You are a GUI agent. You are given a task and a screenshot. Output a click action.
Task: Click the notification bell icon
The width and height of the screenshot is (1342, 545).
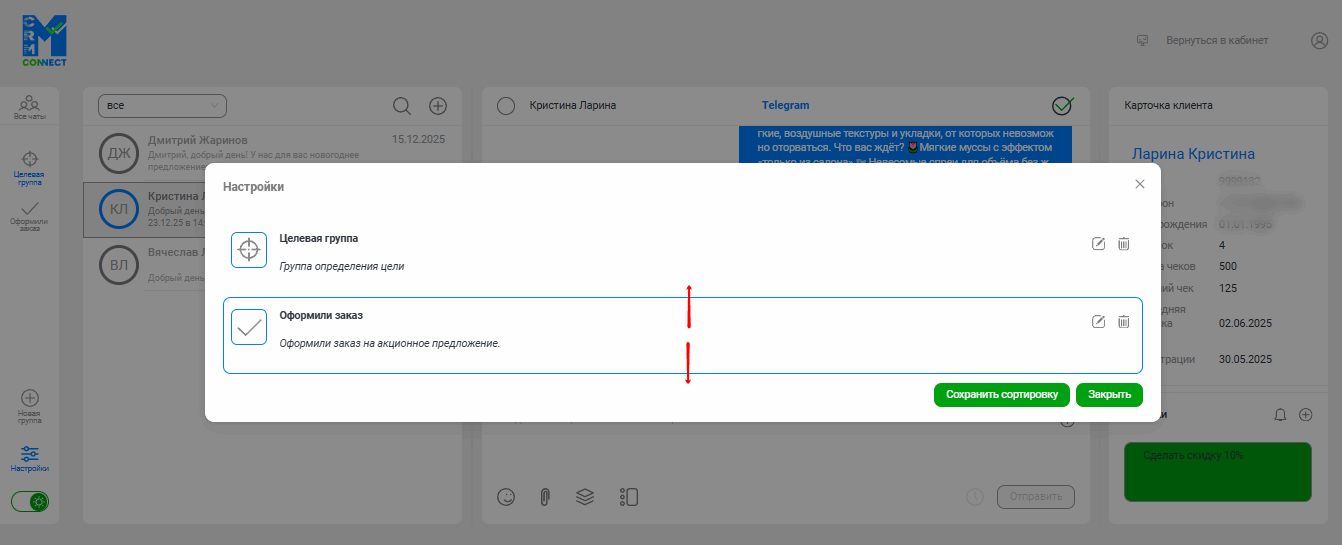(x=1280, y=414)
